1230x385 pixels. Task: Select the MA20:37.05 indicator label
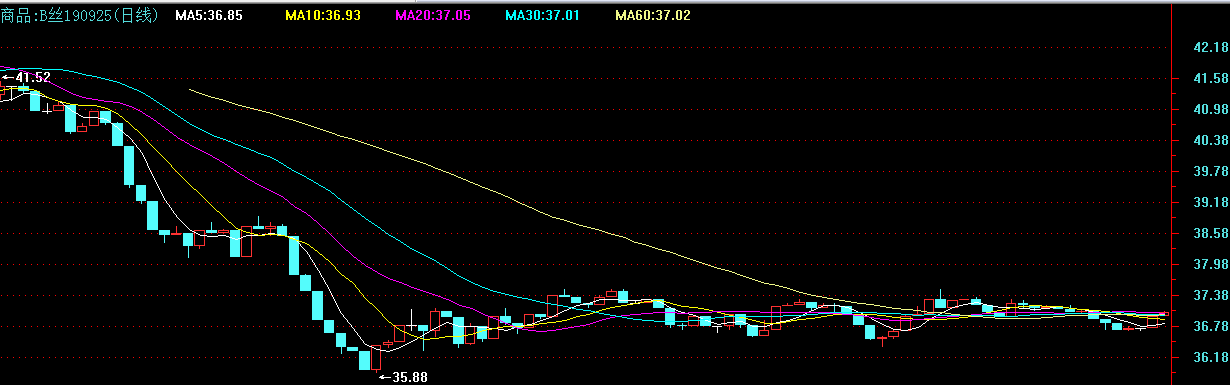[433, 15]
